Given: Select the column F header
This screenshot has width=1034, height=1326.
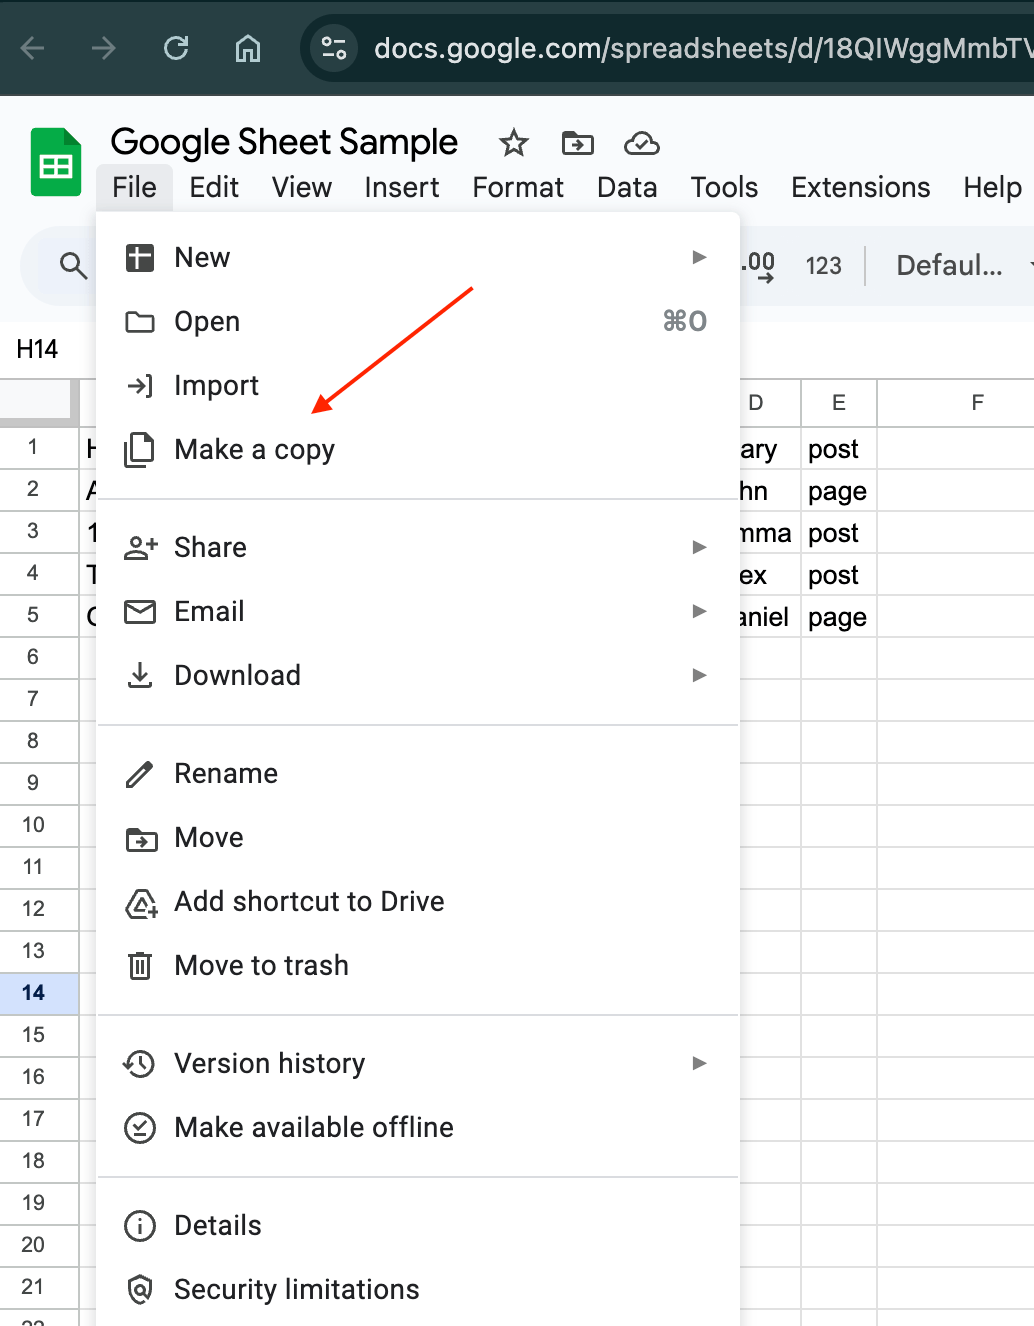Looking at the screenshot, I should (x=977, y=402).
